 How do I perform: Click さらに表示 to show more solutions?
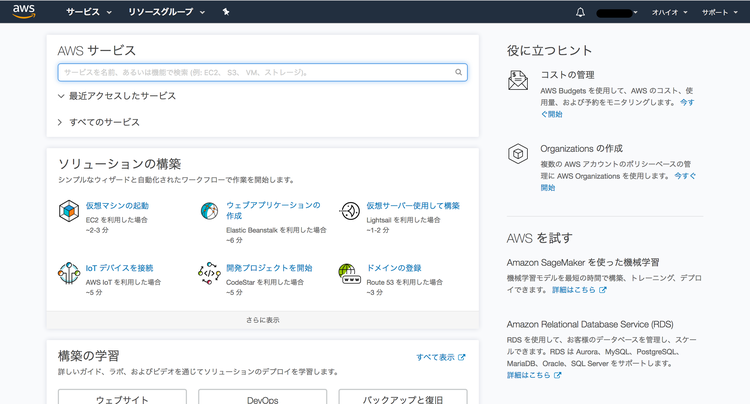pos(263,320)
